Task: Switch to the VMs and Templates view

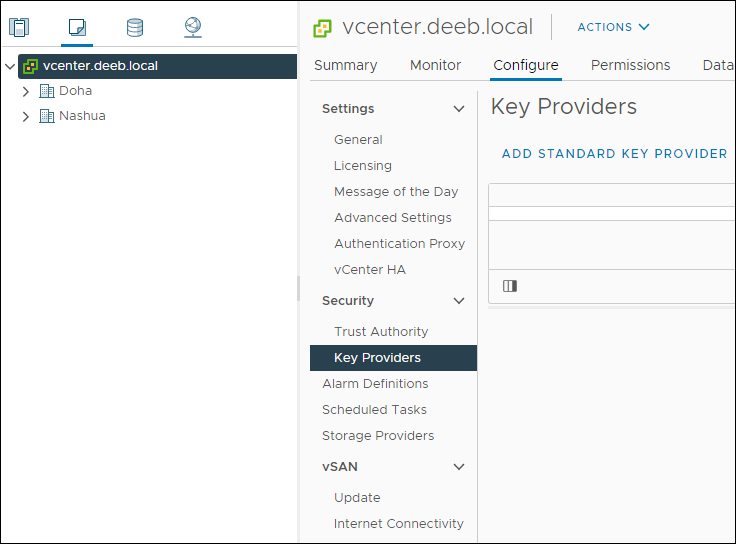Action: point(77,27)
